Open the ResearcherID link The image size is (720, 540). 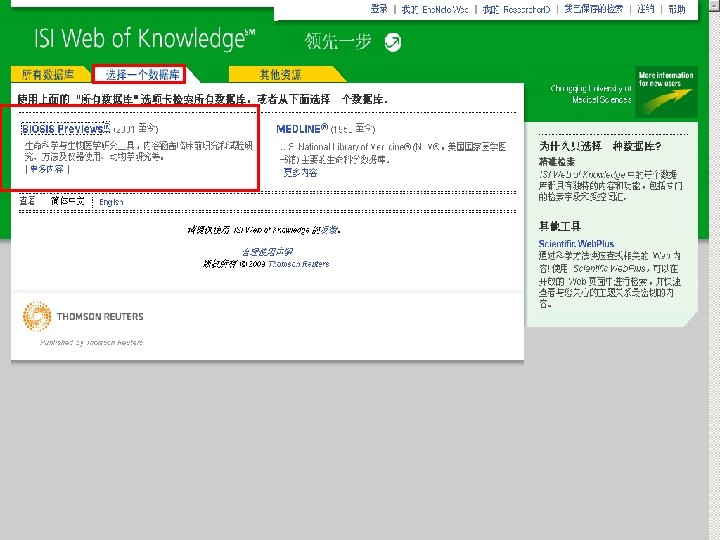[x=516, y=9]
